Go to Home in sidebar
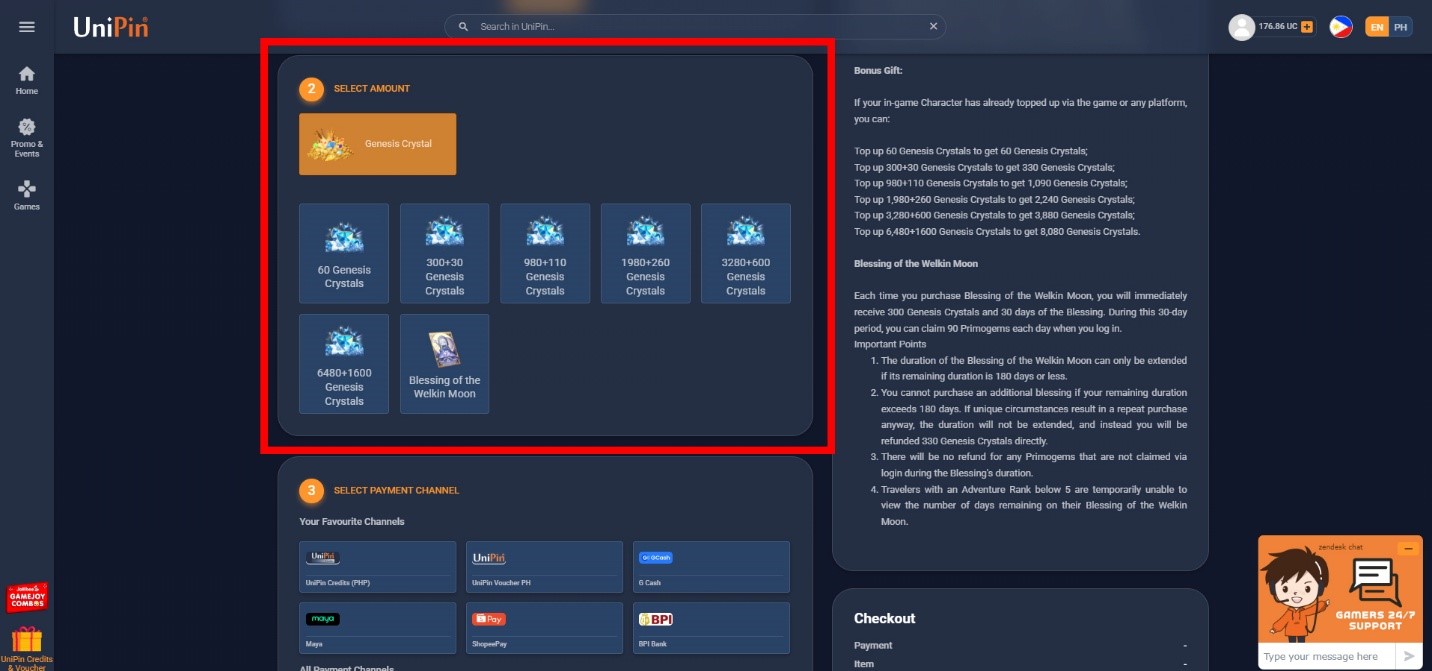 [x=27, y=81]
